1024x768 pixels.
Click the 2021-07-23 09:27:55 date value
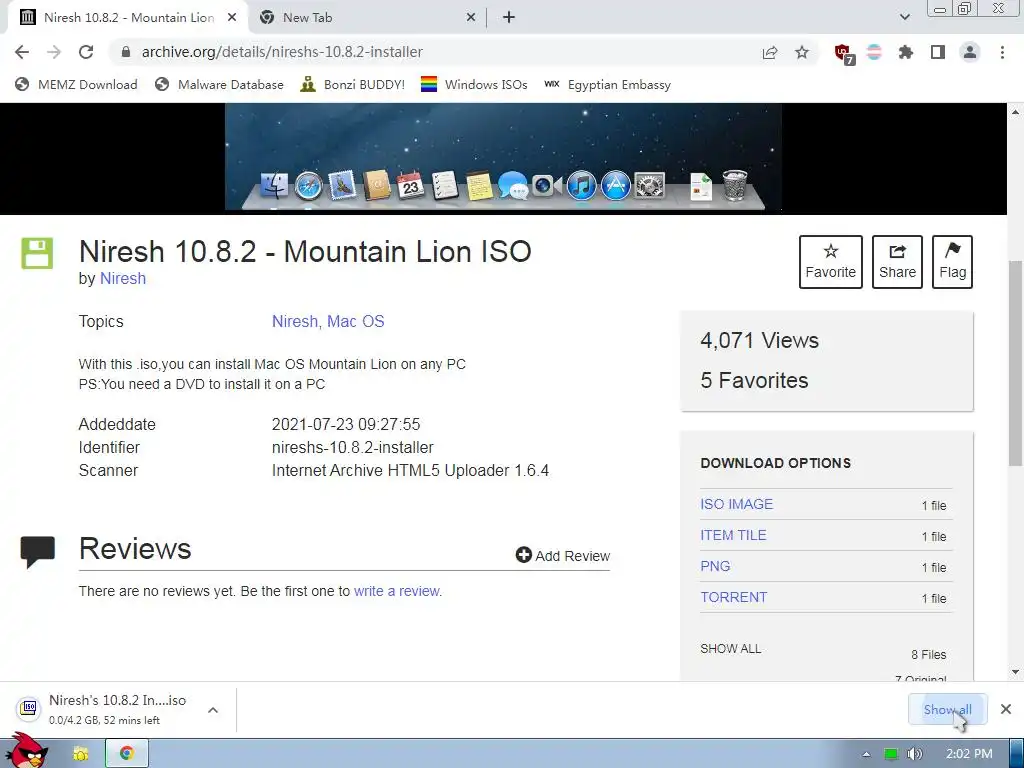[x=346, y=424]
